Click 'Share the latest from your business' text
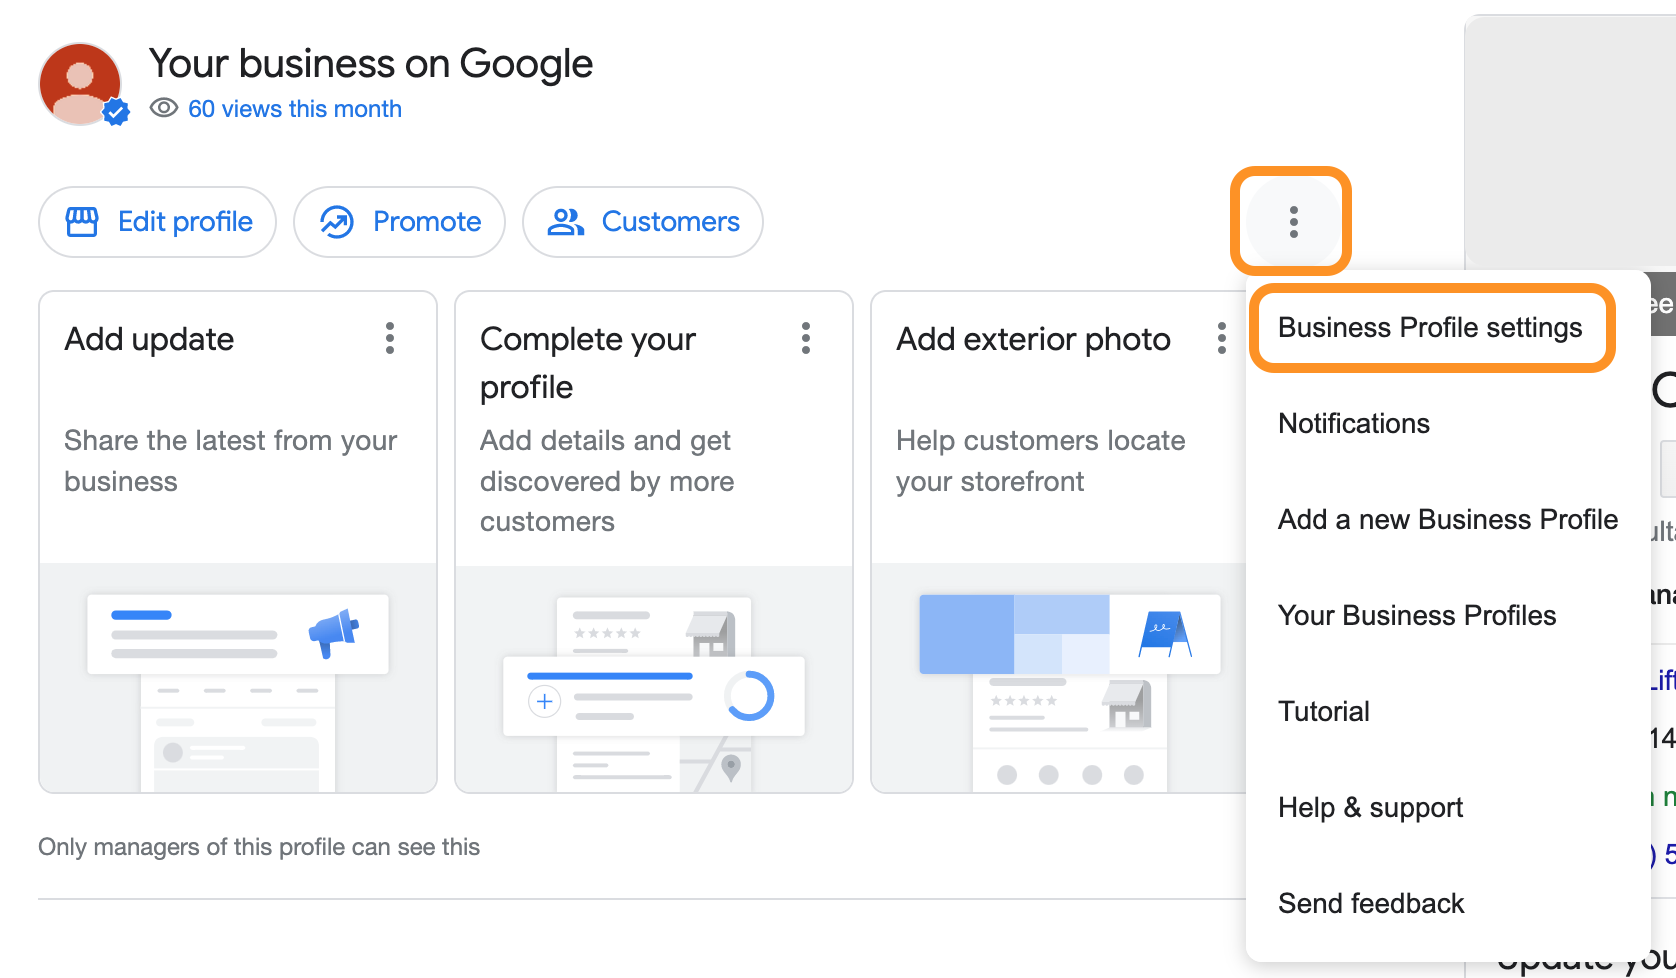Viewport: 1676px width, 978px height. tap(231, 461)
